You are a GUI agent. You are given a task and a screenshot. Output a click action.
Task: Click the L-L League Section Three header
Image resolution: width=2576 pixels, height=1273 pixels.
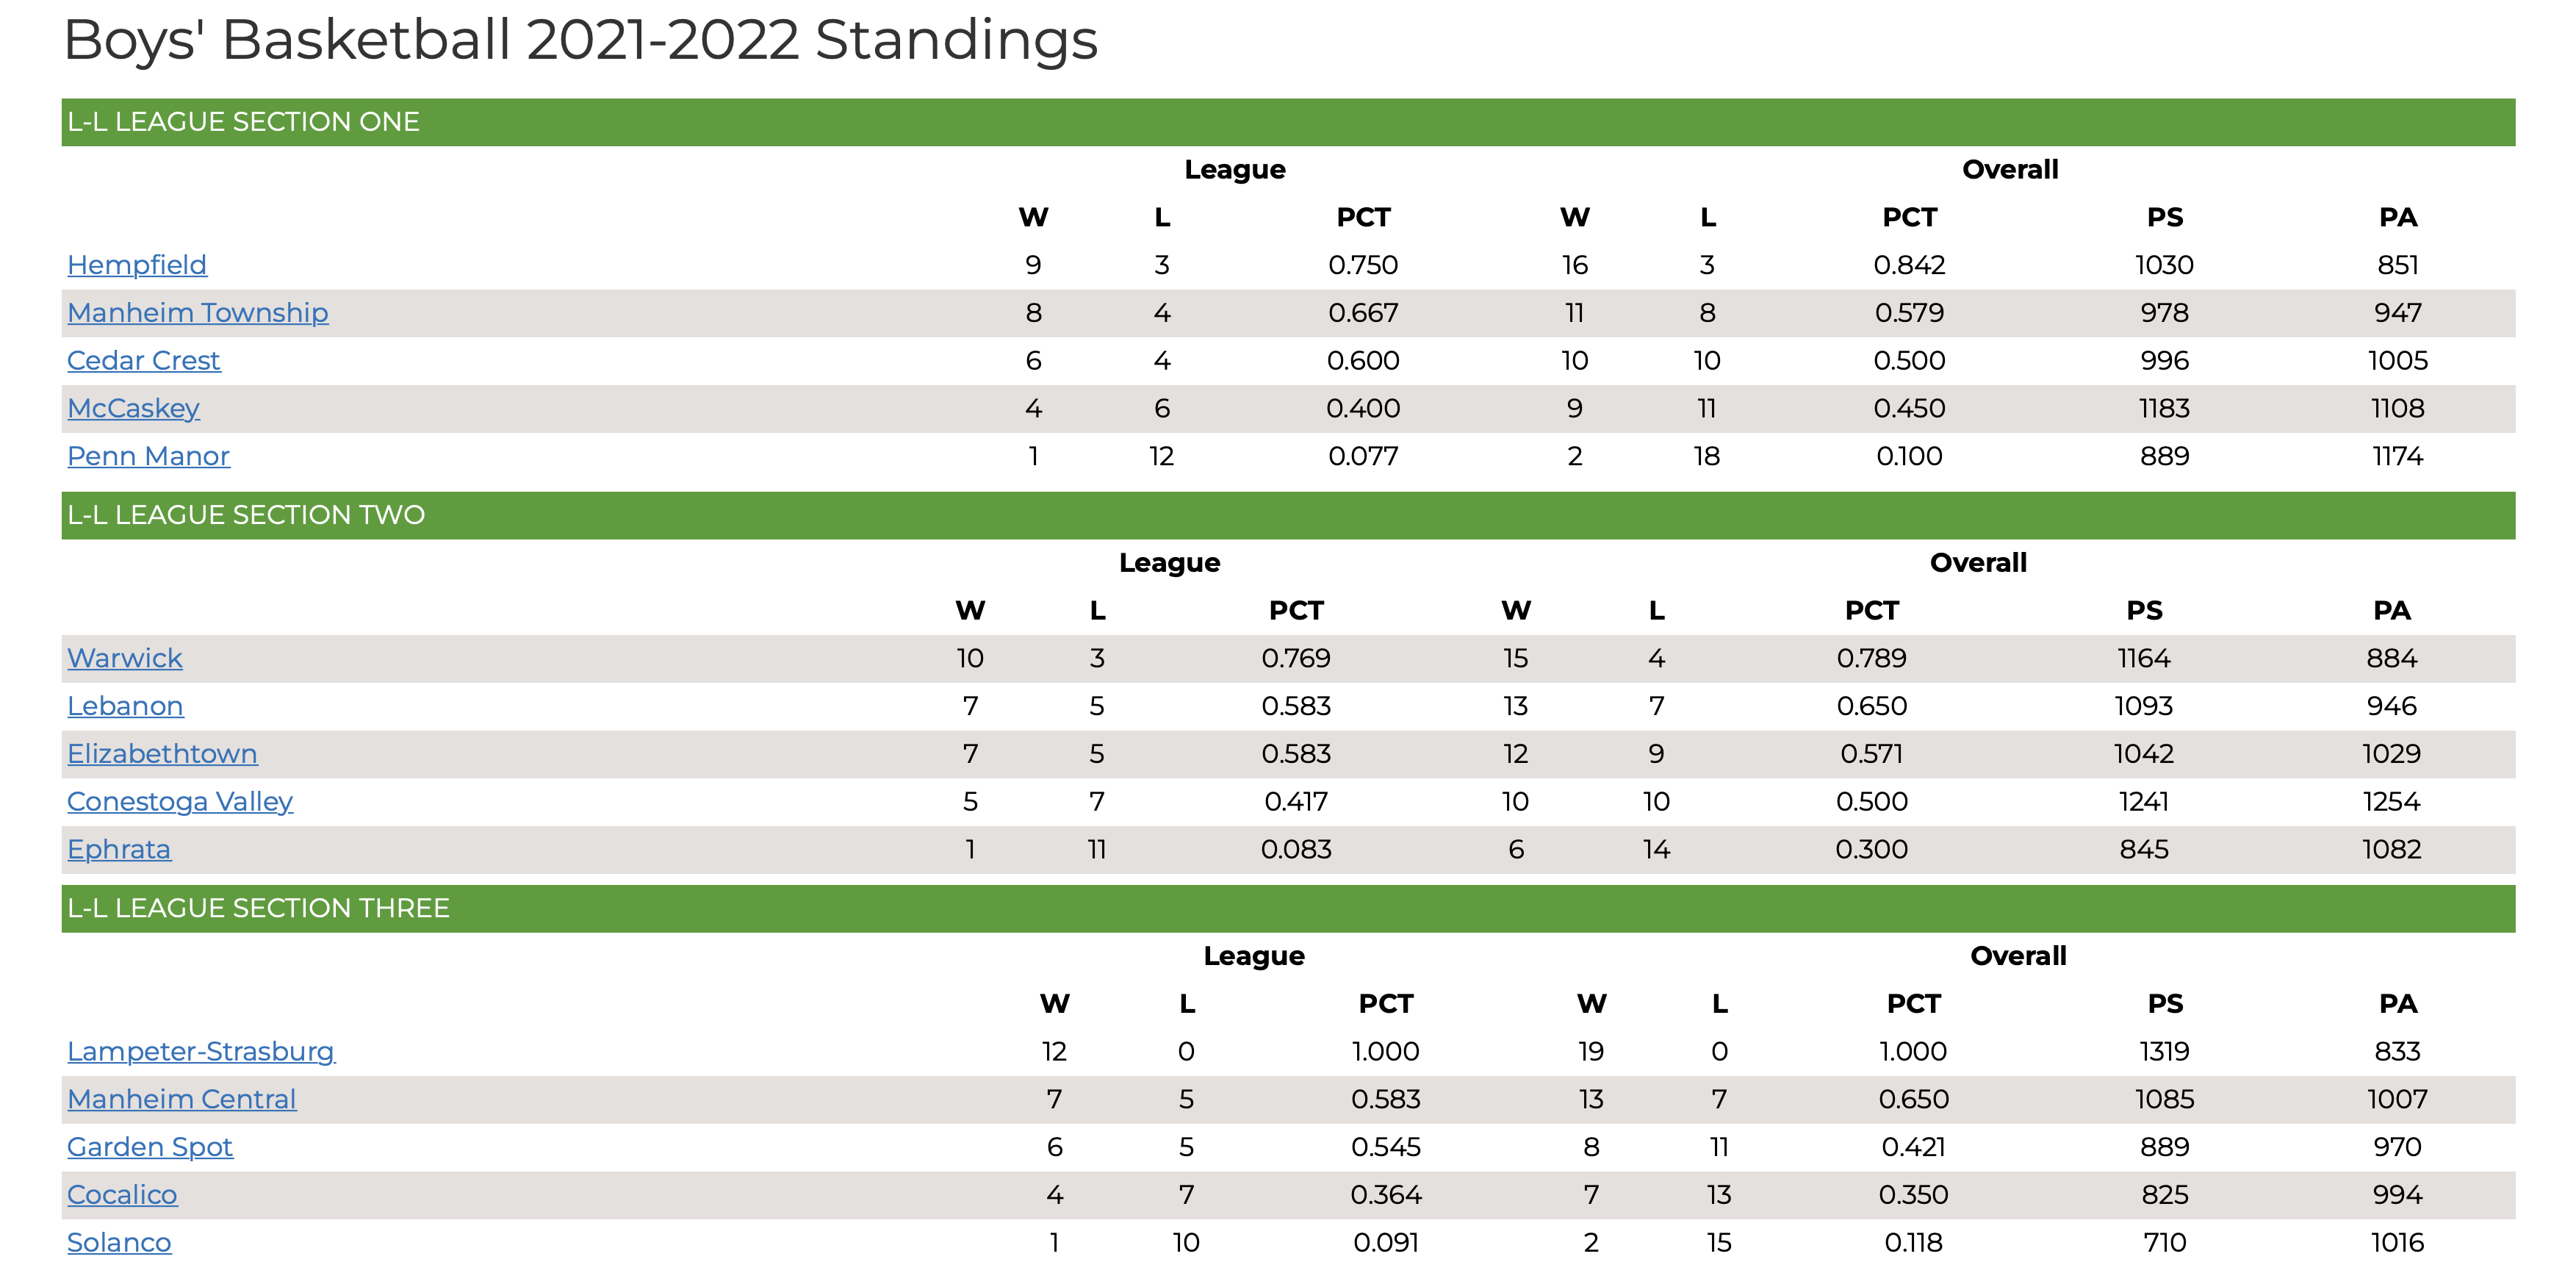click(258, 908)
